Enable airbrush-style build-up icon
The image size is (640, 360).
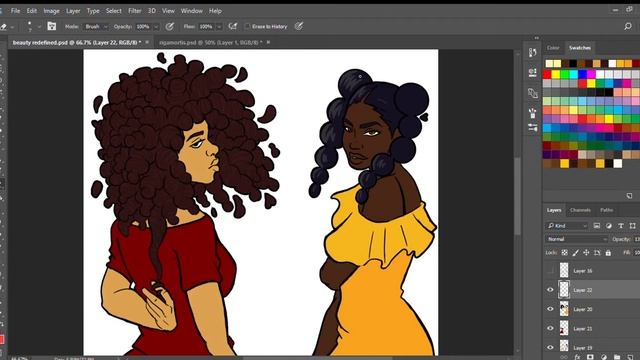tap(233, 27)
